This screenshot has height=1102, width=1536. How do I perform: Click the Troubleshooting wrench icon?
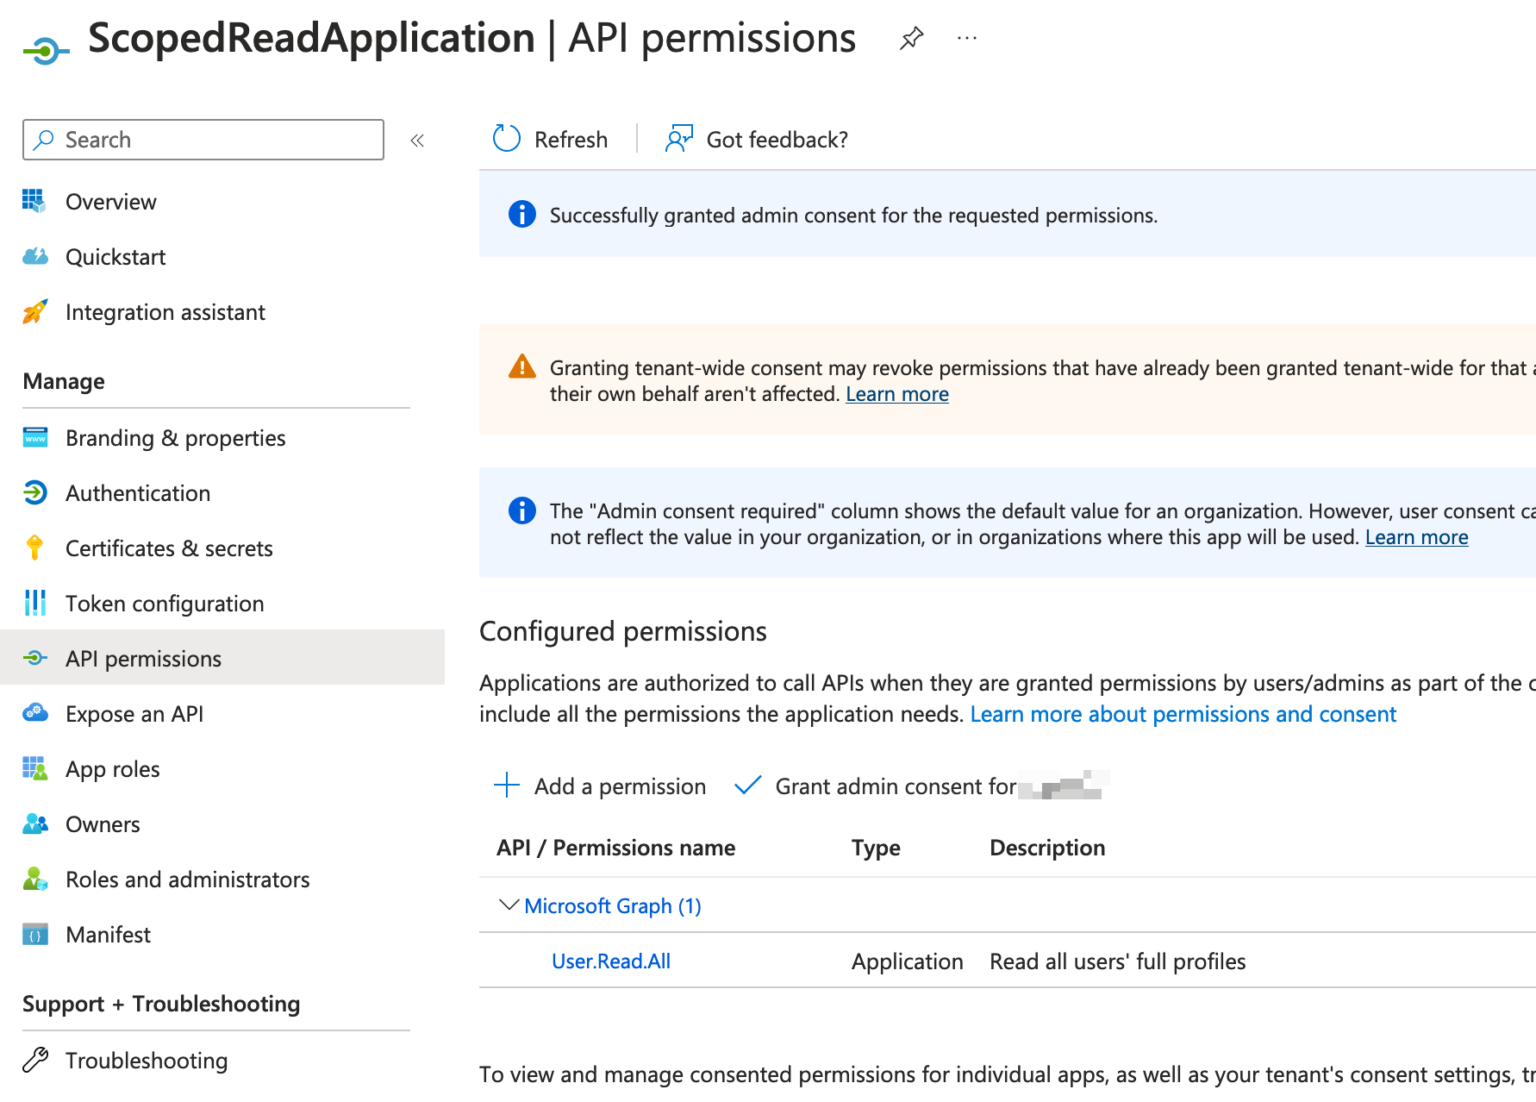tap(35, 1060)
